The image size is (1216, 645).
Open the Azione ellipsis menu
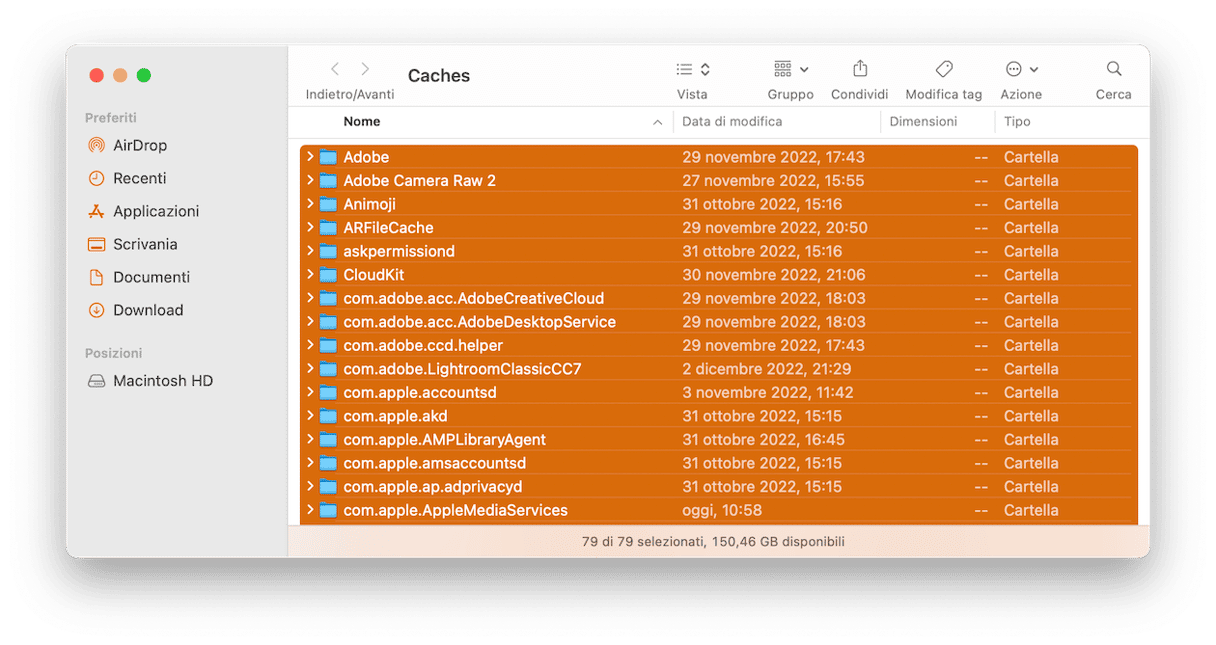[1021, 69]
